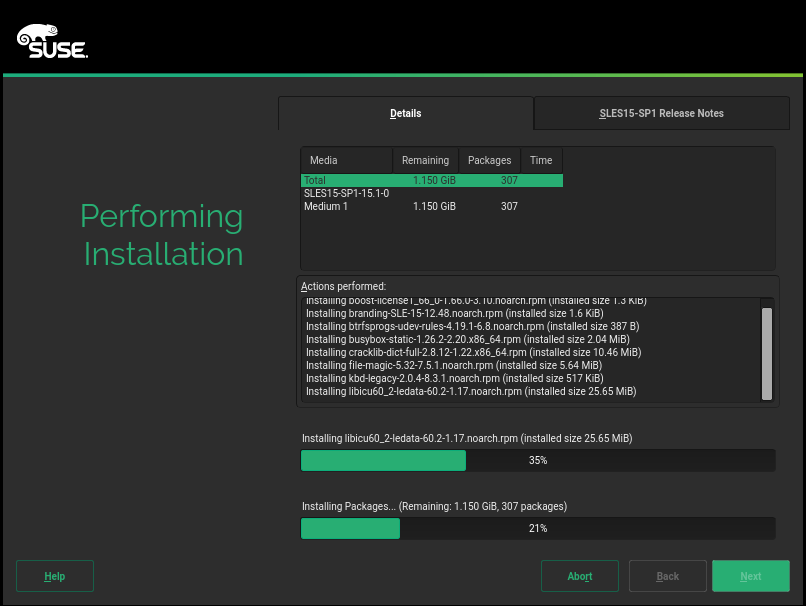This screenshot has width=806, height=606.
Task: Select the highlighted Total row
Action: coord(432,180)
